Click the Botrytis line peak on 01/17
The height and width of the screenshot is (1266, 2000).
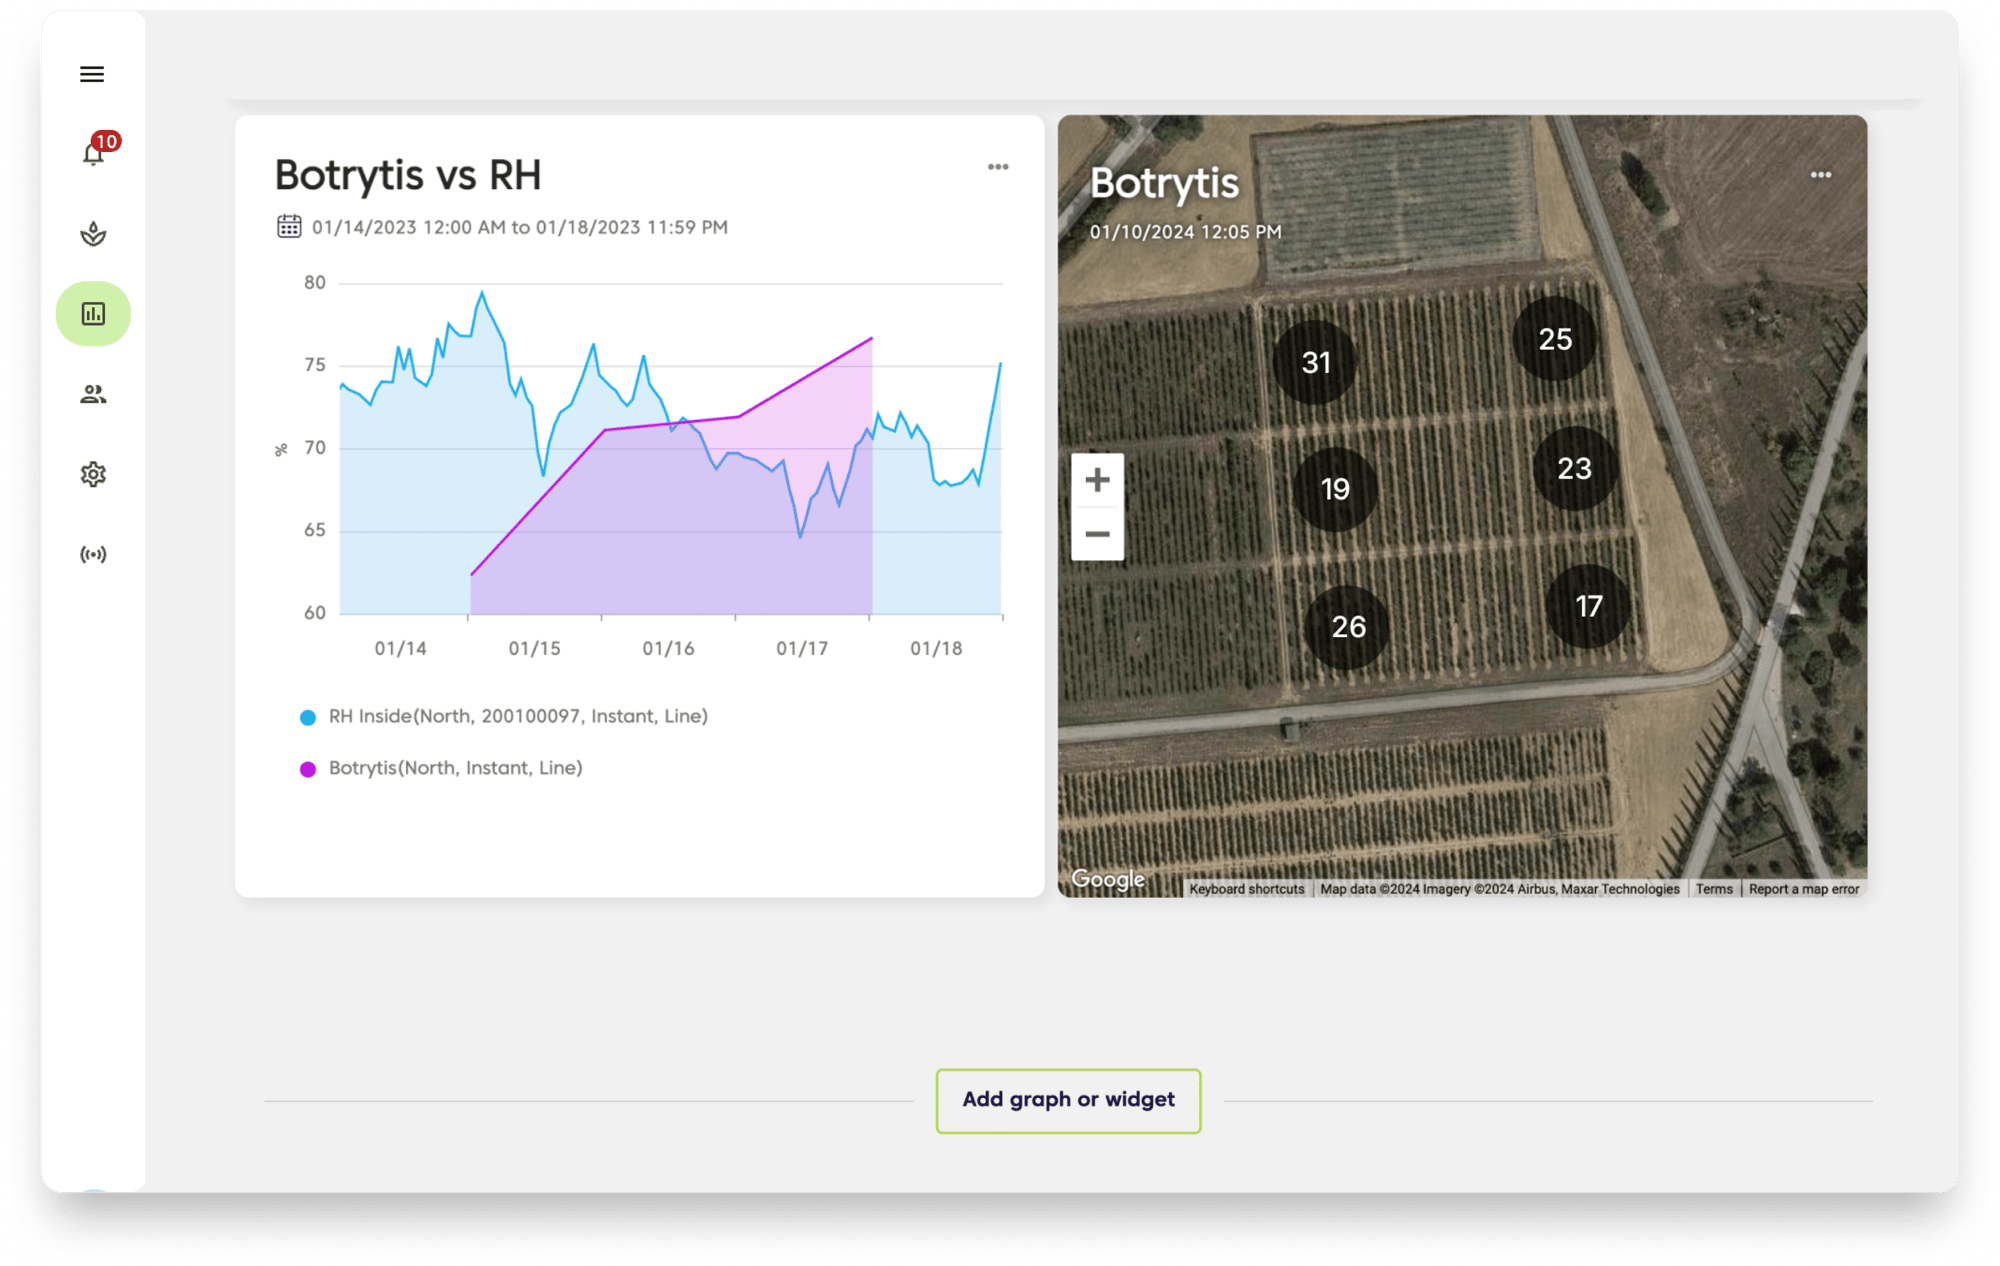click(x=871, y=339)
